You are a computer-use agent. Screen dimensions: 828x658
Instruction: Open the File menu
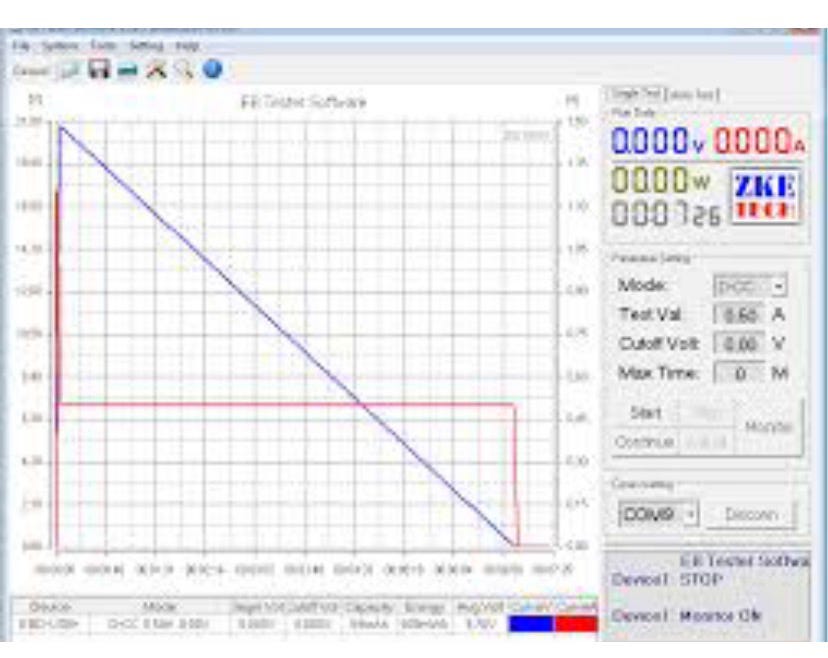pos(21,46)
